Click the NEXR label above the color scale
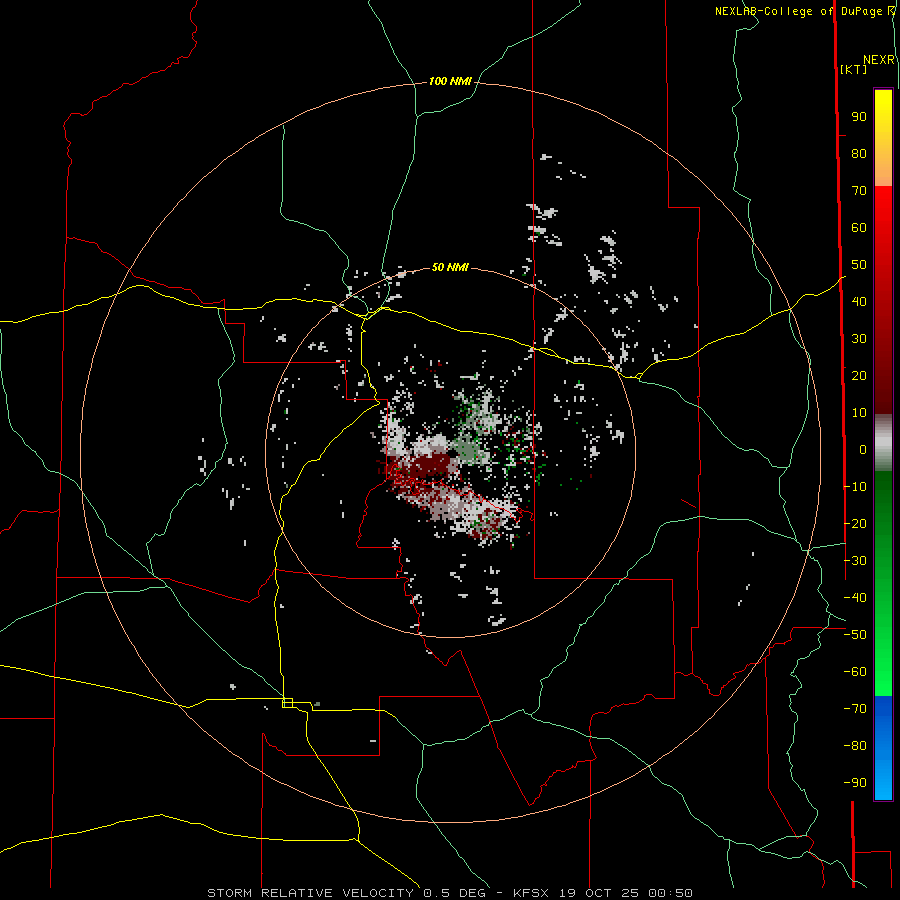The width and height of the screenshot is (900, 900). (x=879, y=60)
